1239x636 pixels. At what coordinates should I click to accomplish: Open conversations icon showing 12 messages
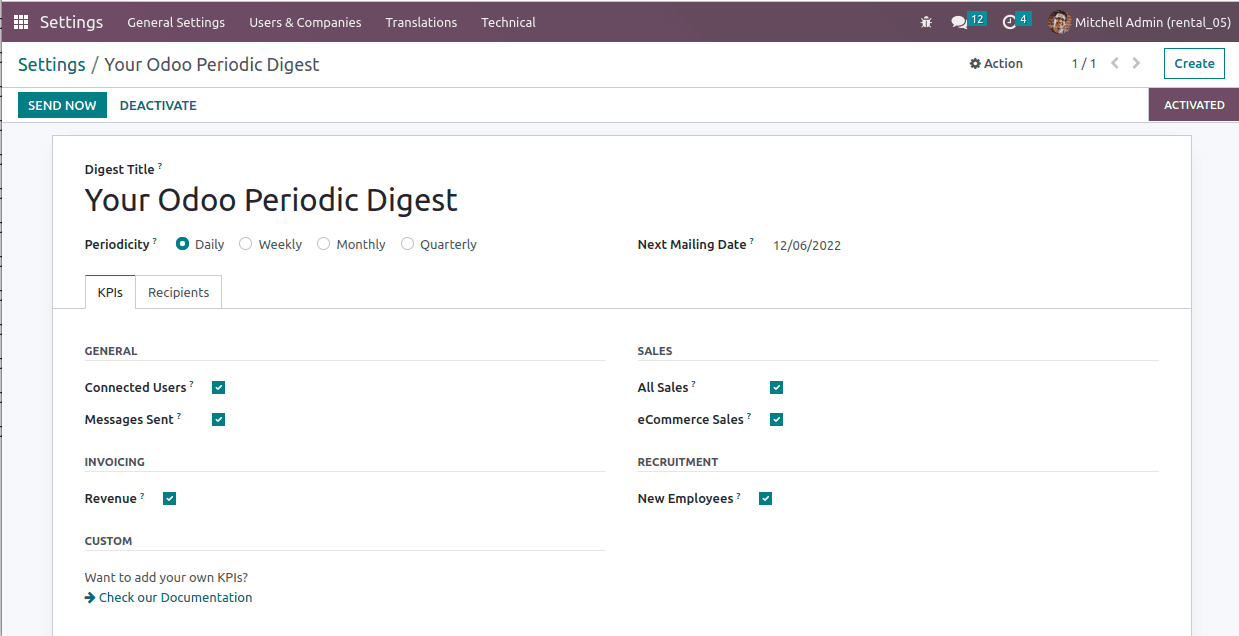968,21
